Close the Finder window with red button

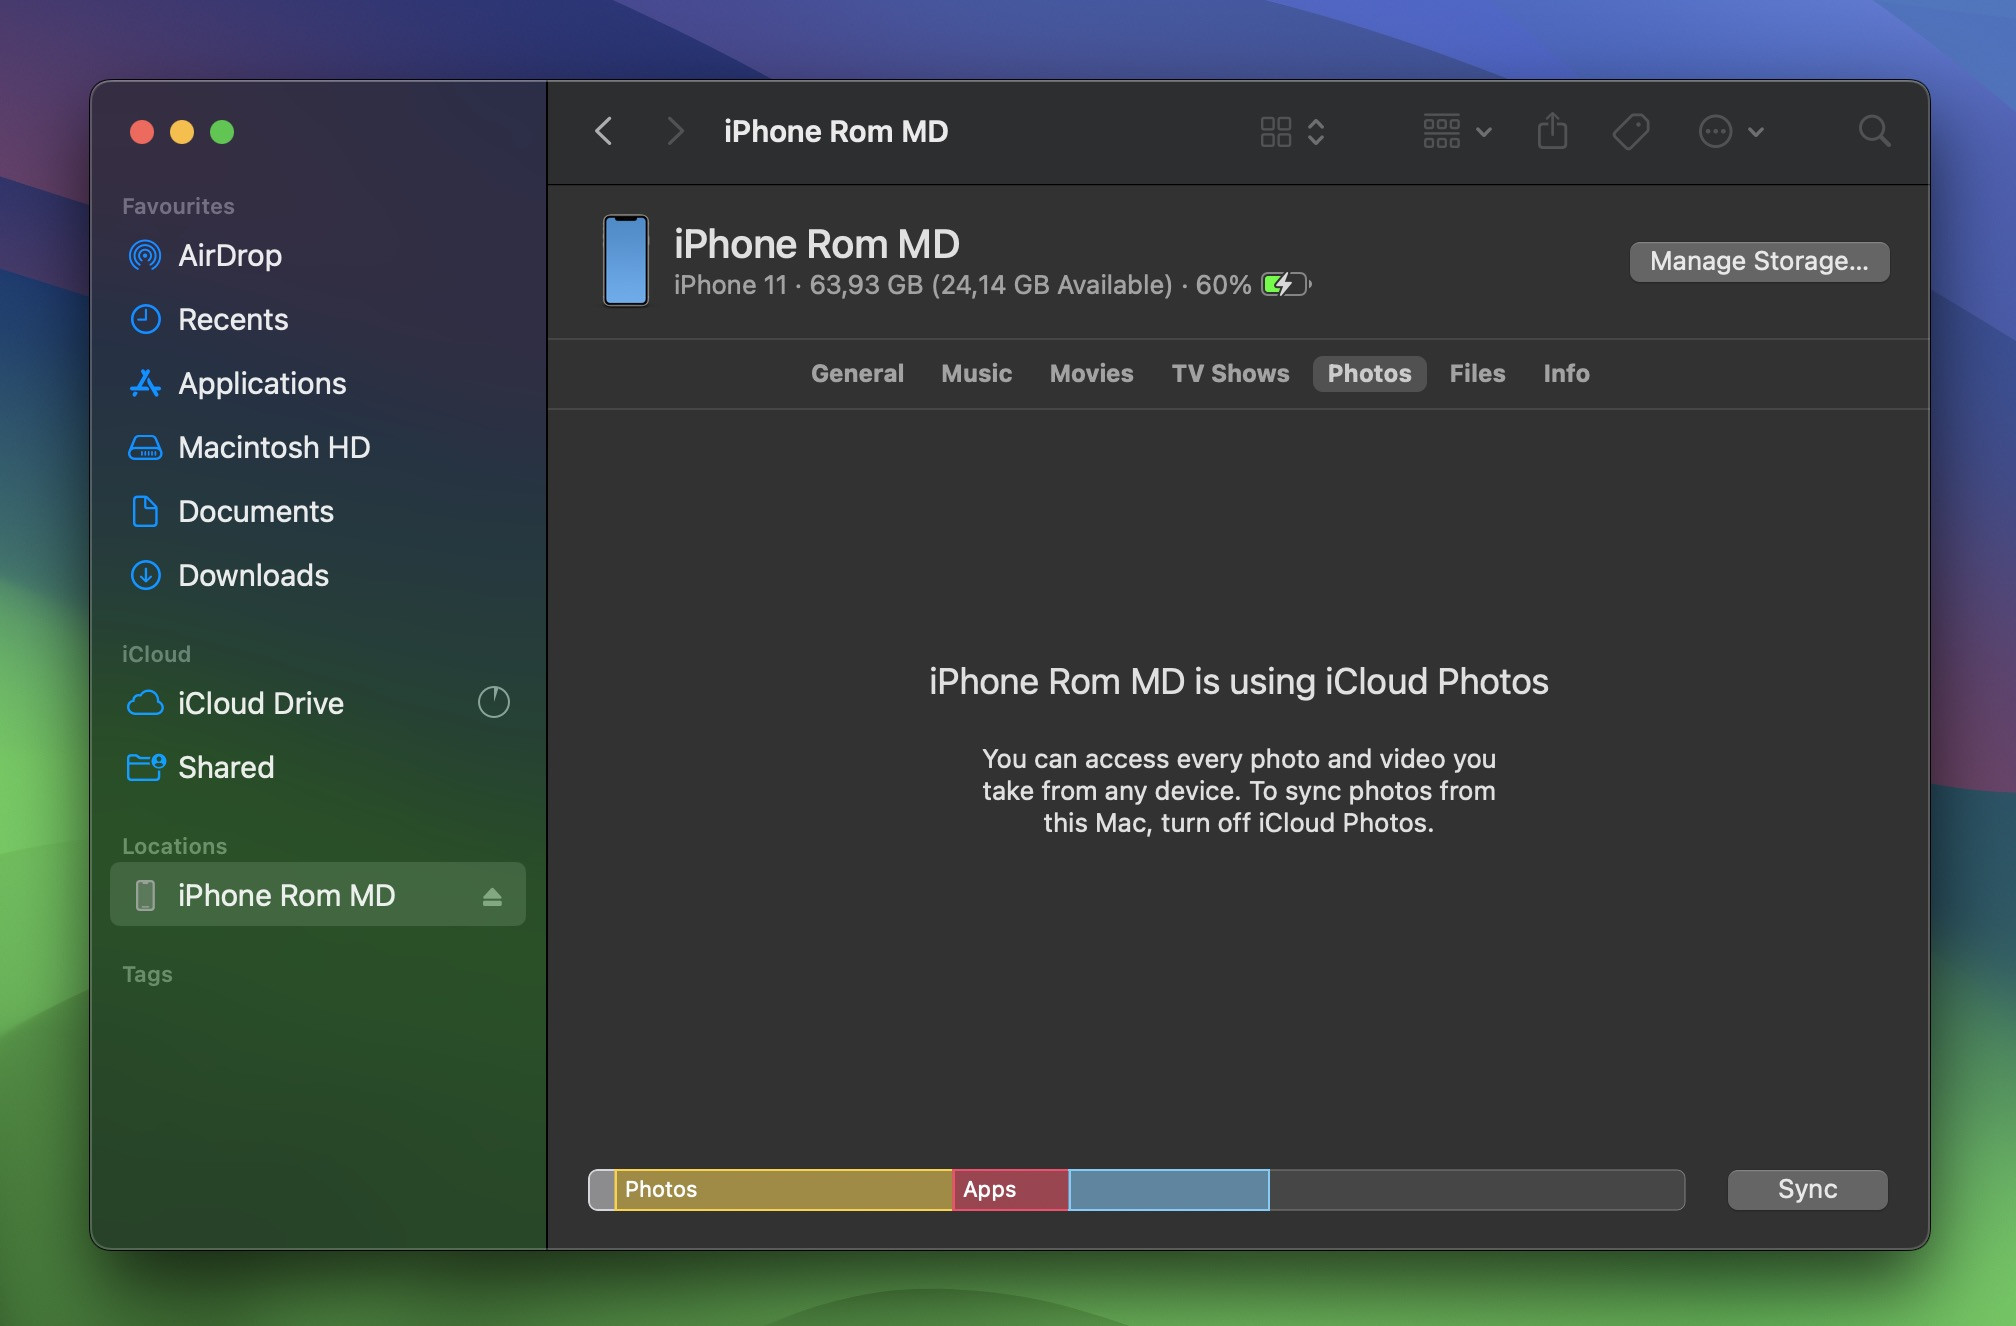click(x=142, y=132)
